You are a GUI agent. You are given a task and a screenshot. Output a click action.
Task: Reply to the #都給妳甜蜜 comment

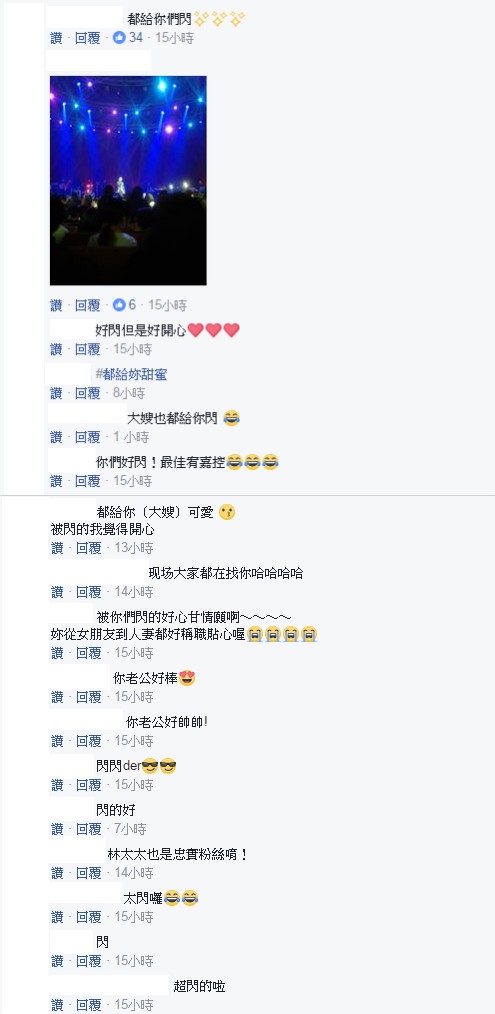(x=88, y=393)
